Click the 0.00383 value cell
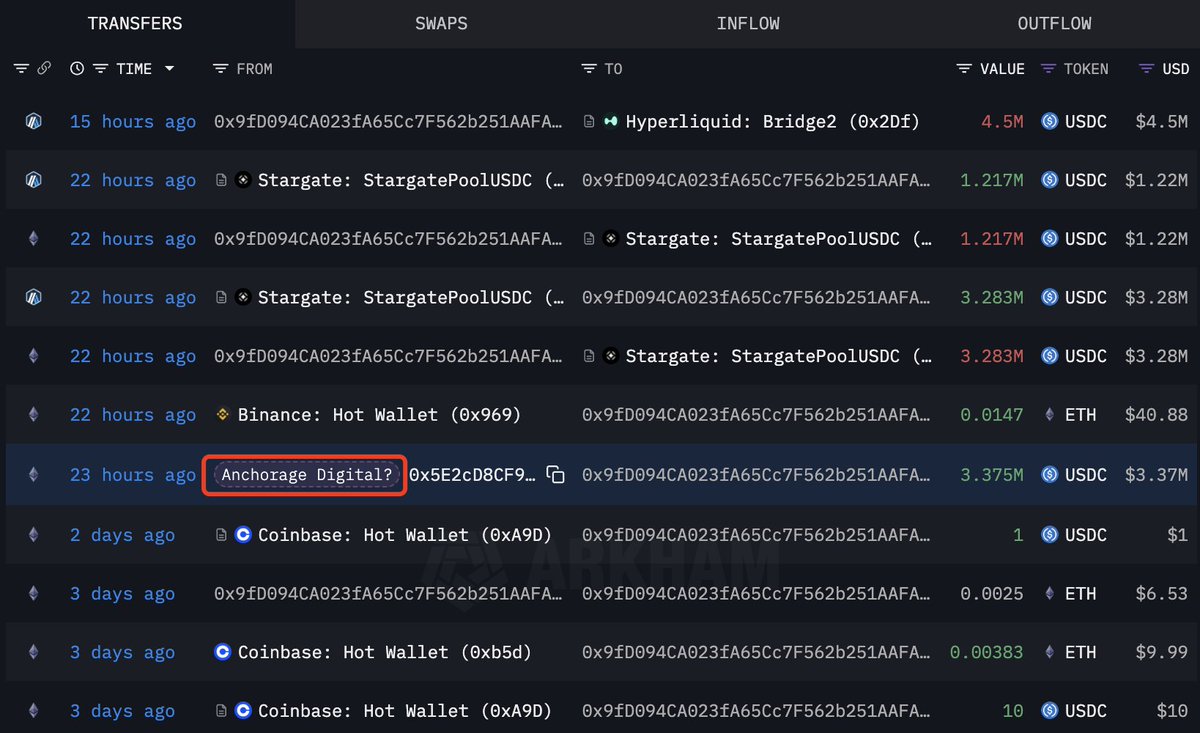1200x733 pixels. tap(987, 652)
